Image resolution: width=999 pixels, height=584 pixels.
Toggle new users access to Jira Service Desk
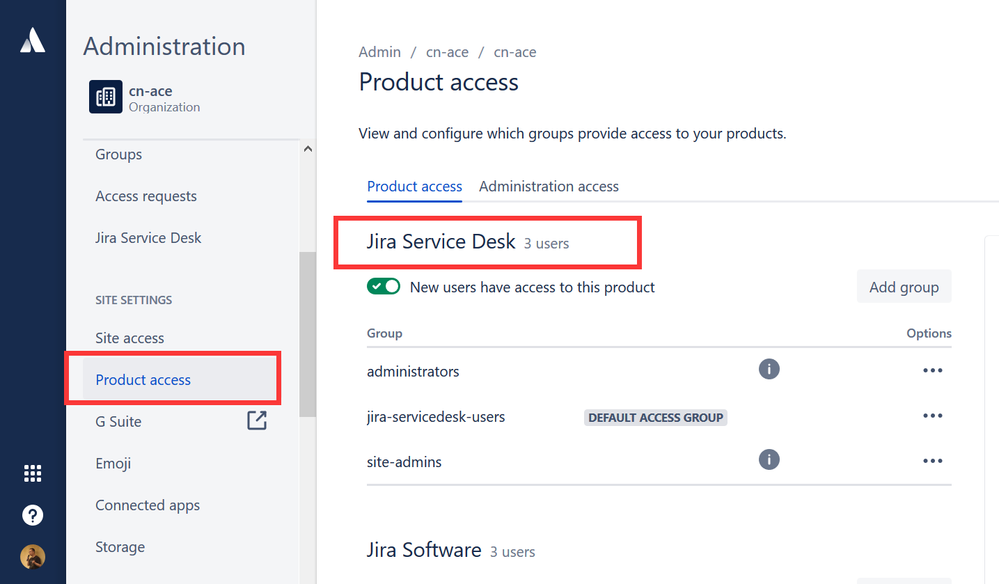pos(384,287)
